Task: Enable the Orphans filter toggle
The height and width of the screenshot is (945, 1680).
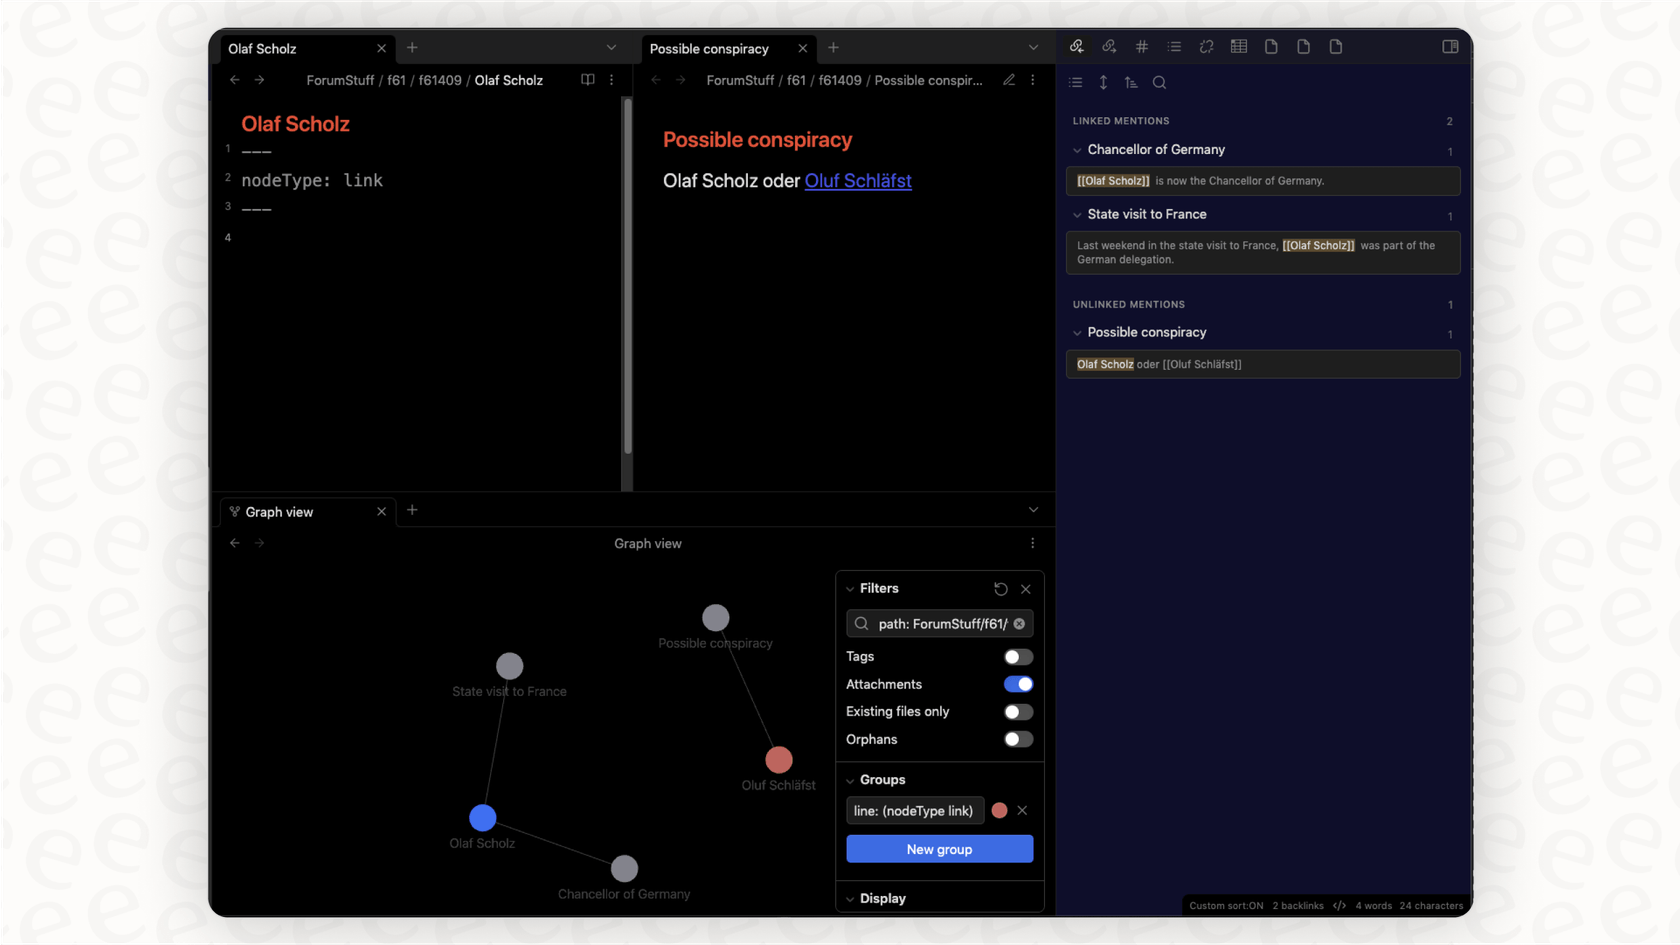Action: [1018, 739]
